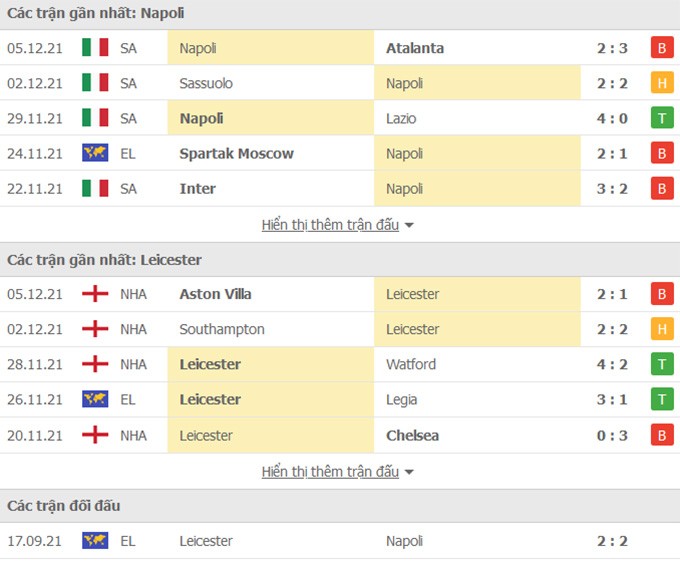Click the 2 : 2 head-to-head score
This screenshot has height=561, width=680.
tap(612, 541)
